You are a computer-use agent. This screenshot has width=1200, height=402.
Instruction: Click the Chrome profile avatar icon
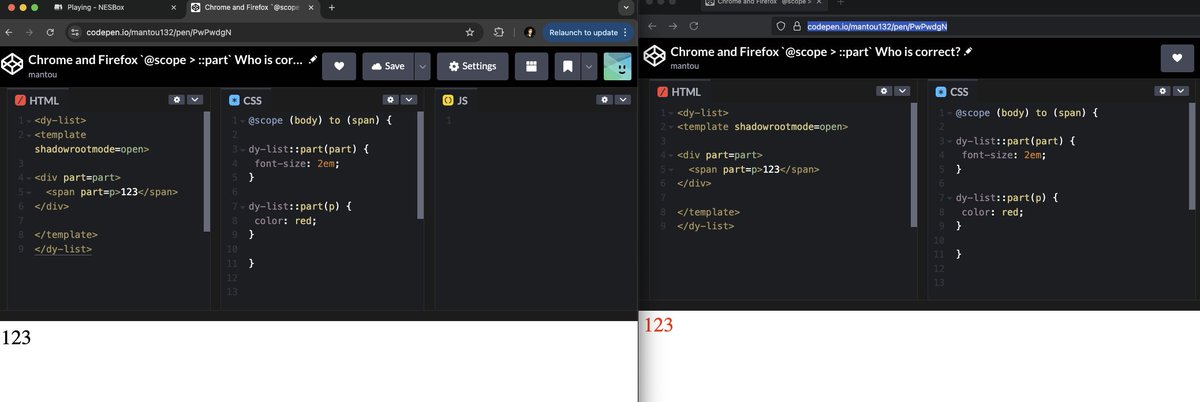coord(529,32)
